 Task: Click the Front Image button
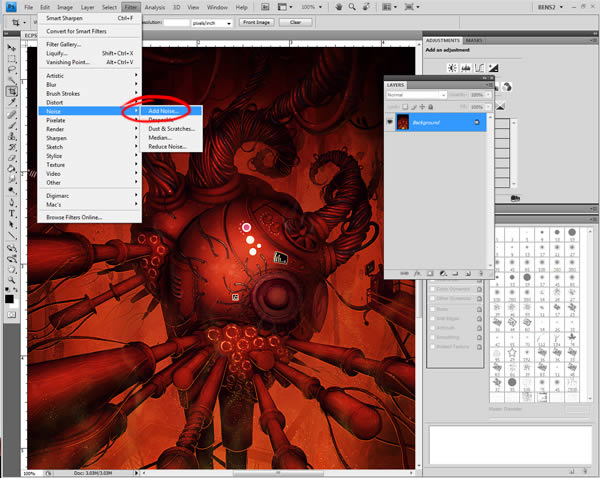256,22
